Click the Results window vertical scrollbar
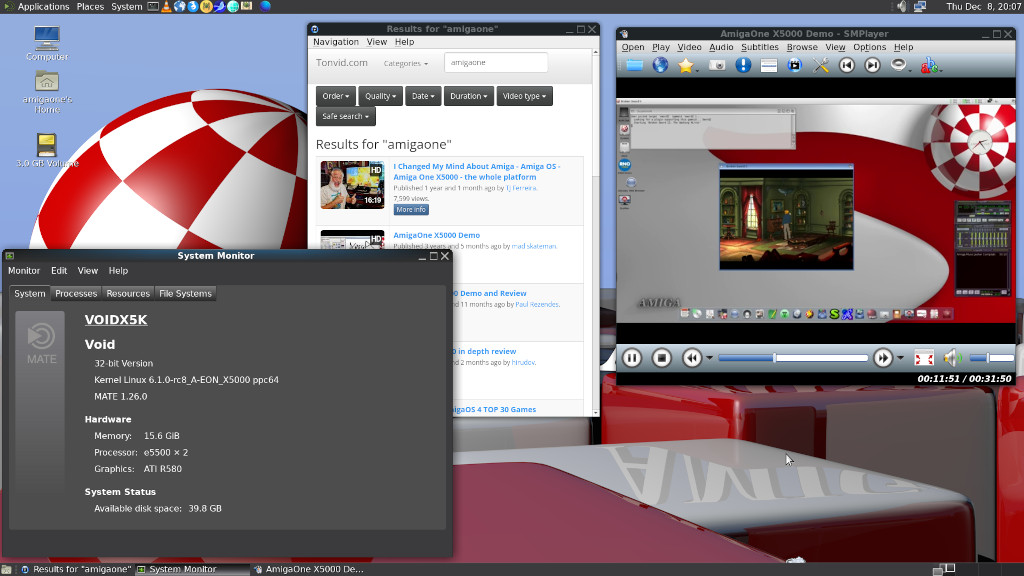Screen dimensions: 1024x576 tap(596, 232)
